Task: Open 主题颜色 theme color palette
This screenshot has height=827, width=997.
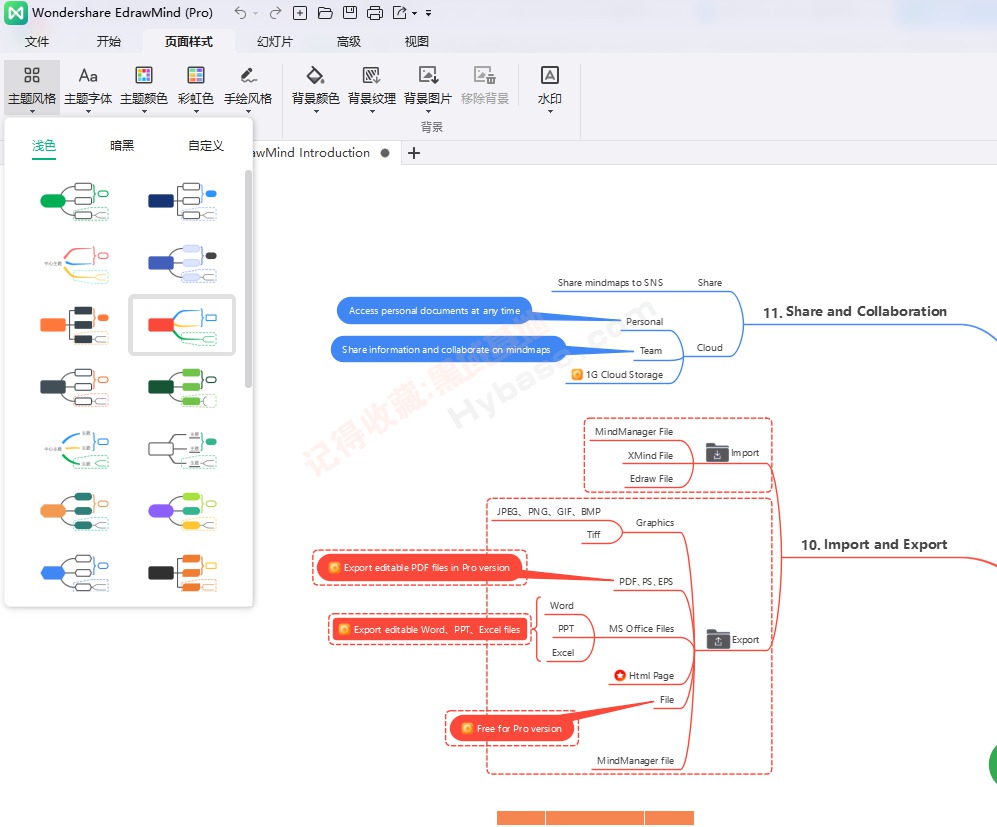Action: click(x=144, y=86)
